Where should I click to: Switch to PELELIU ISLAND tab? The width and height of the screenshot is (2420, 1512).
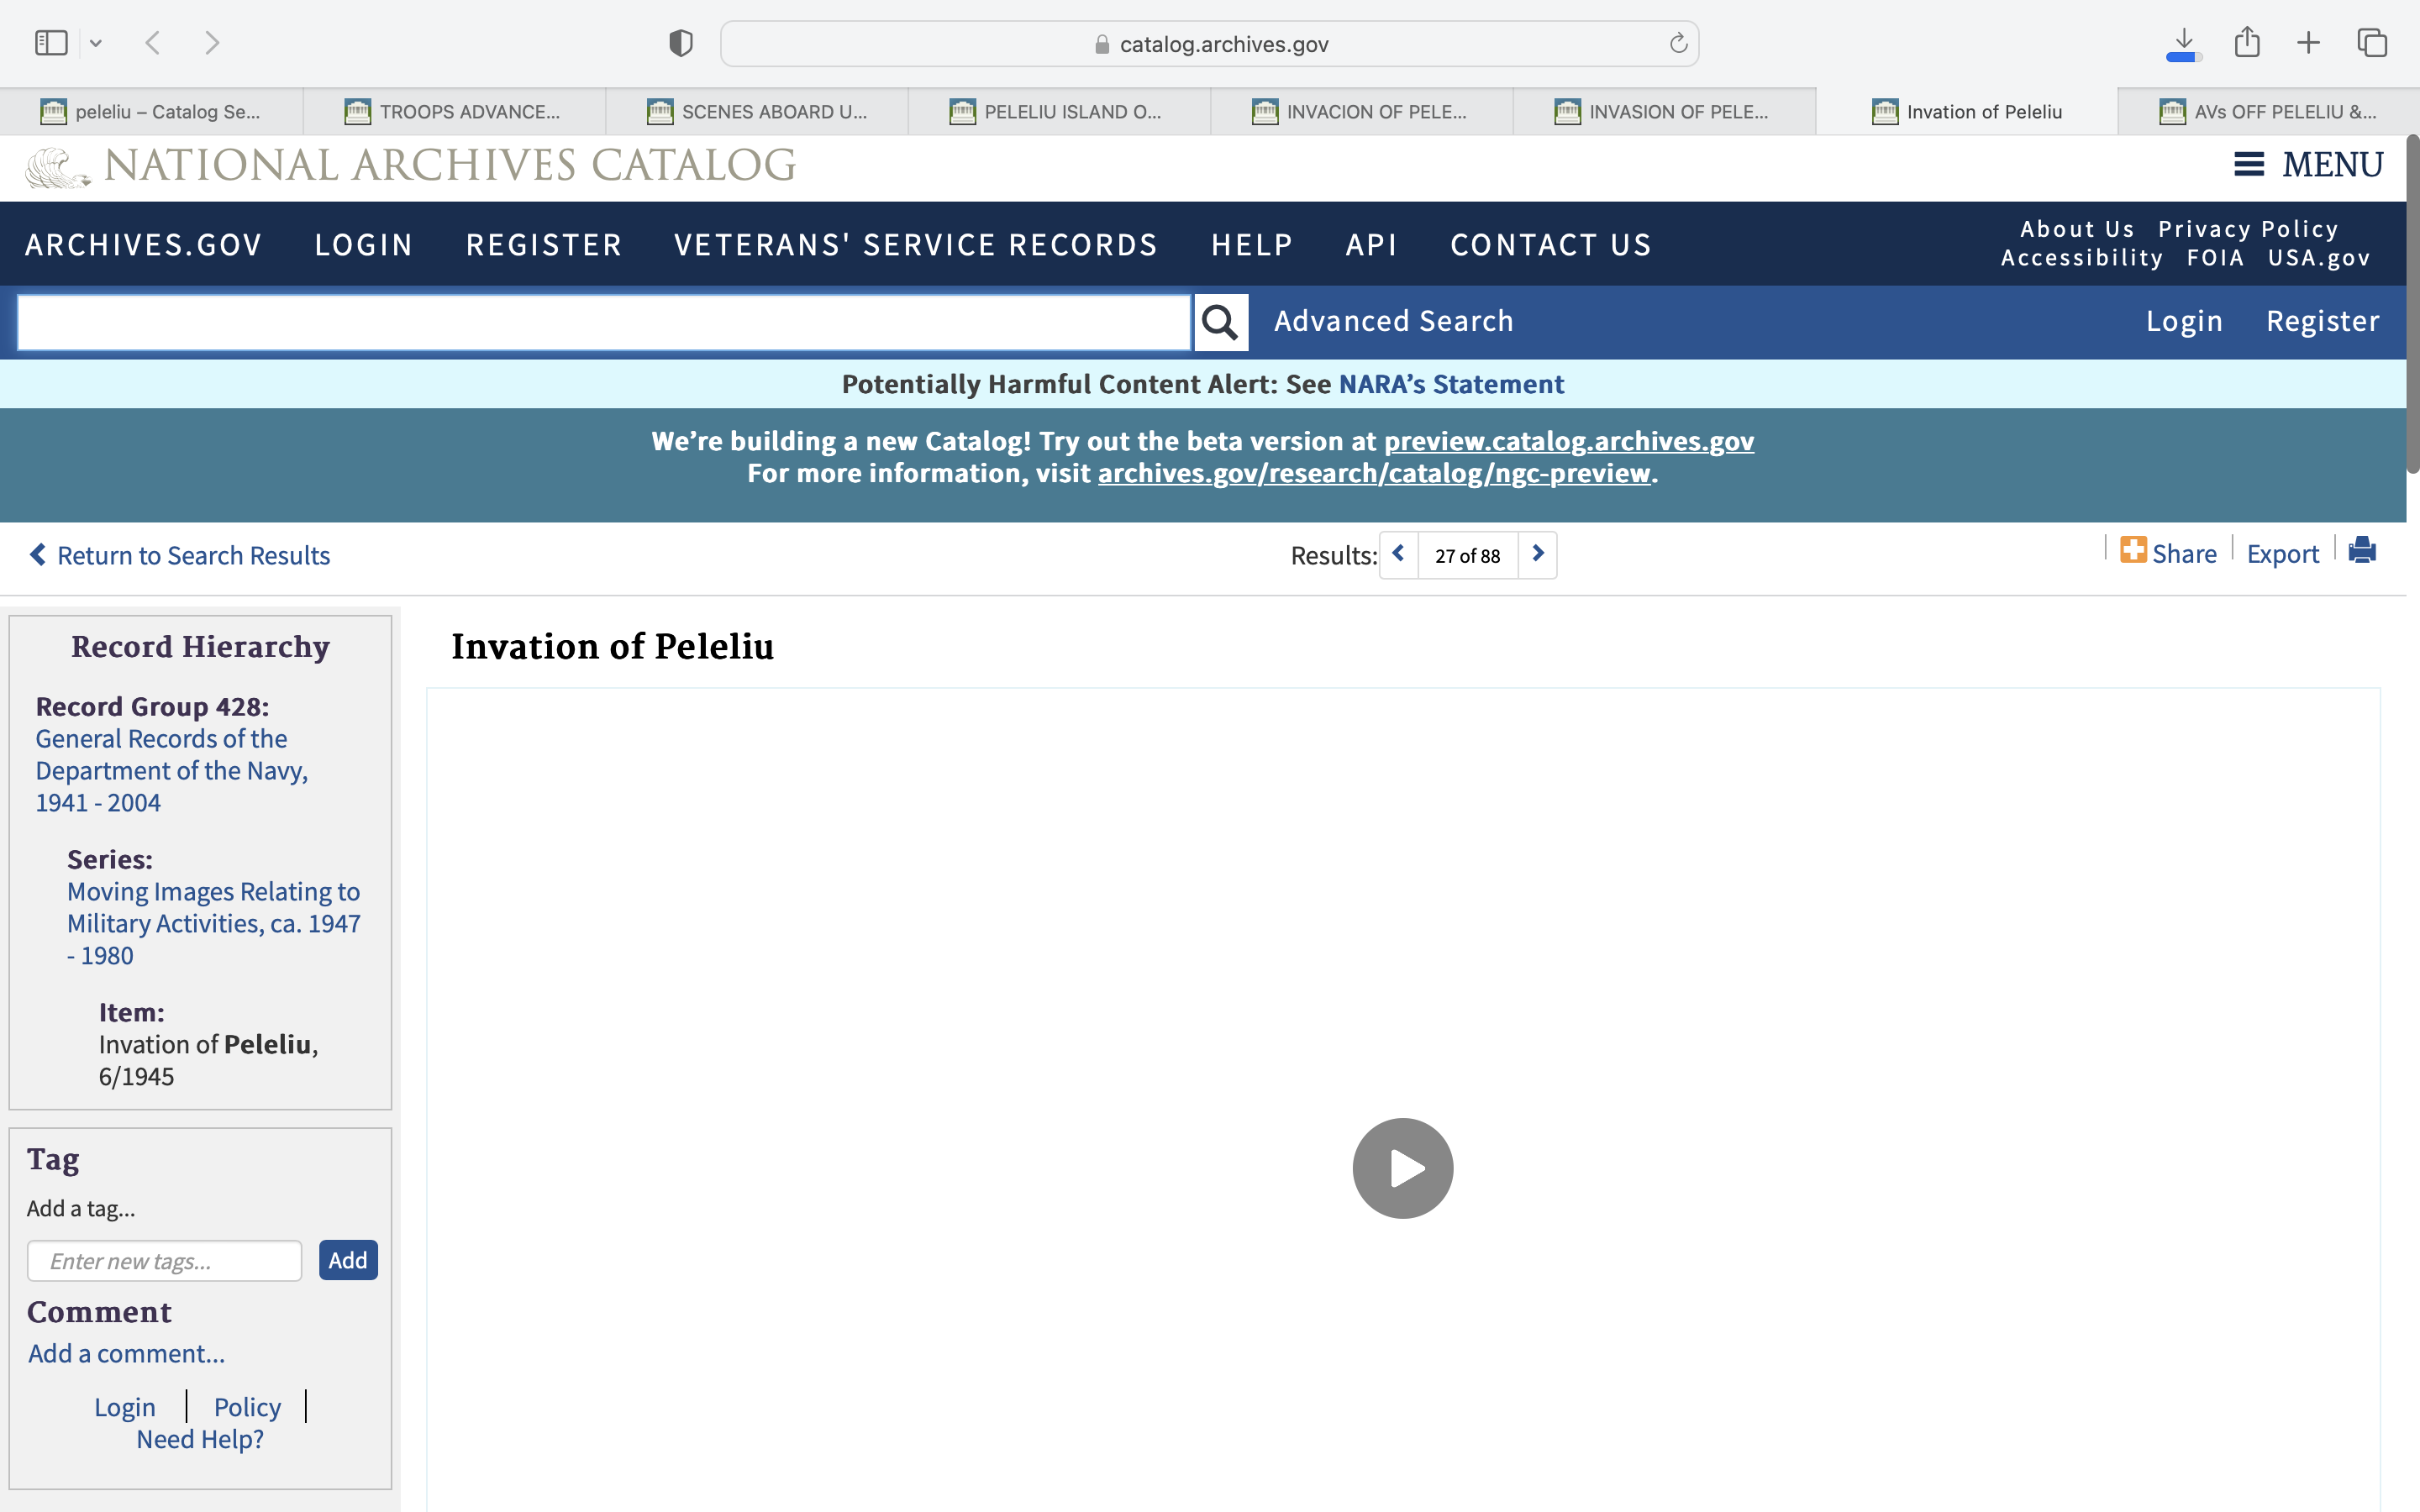(x=1058, y=112)
